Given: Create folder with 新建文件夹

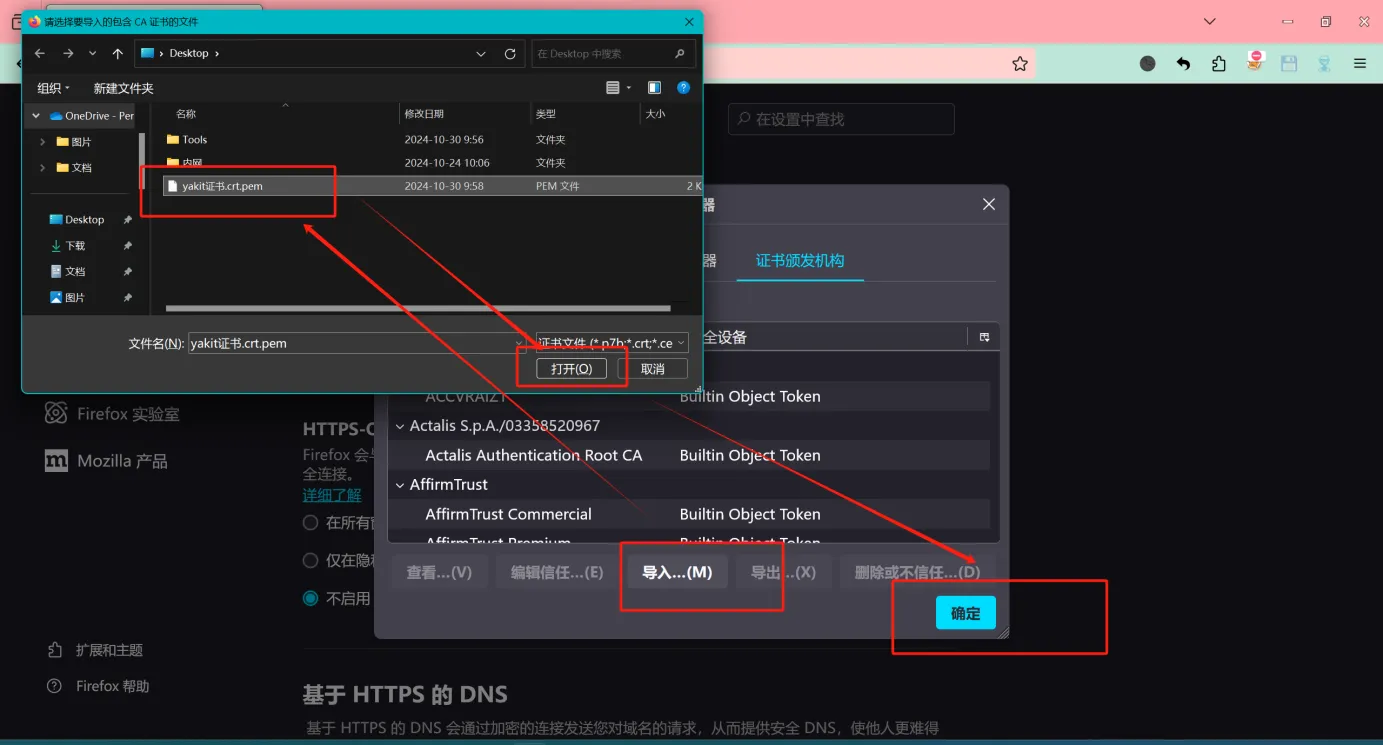Looking at the screenshot, I should [x=123, y=88].
